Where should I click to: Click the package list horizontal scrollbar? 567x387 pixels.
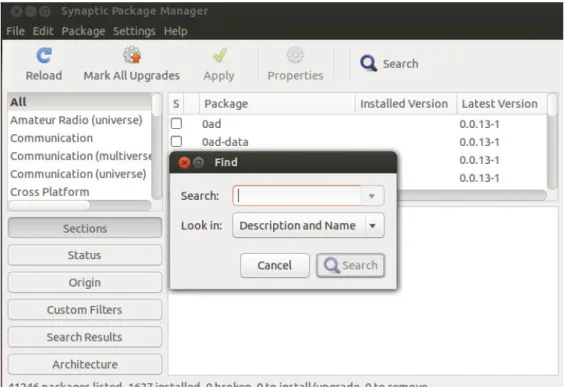coord(471,195)
